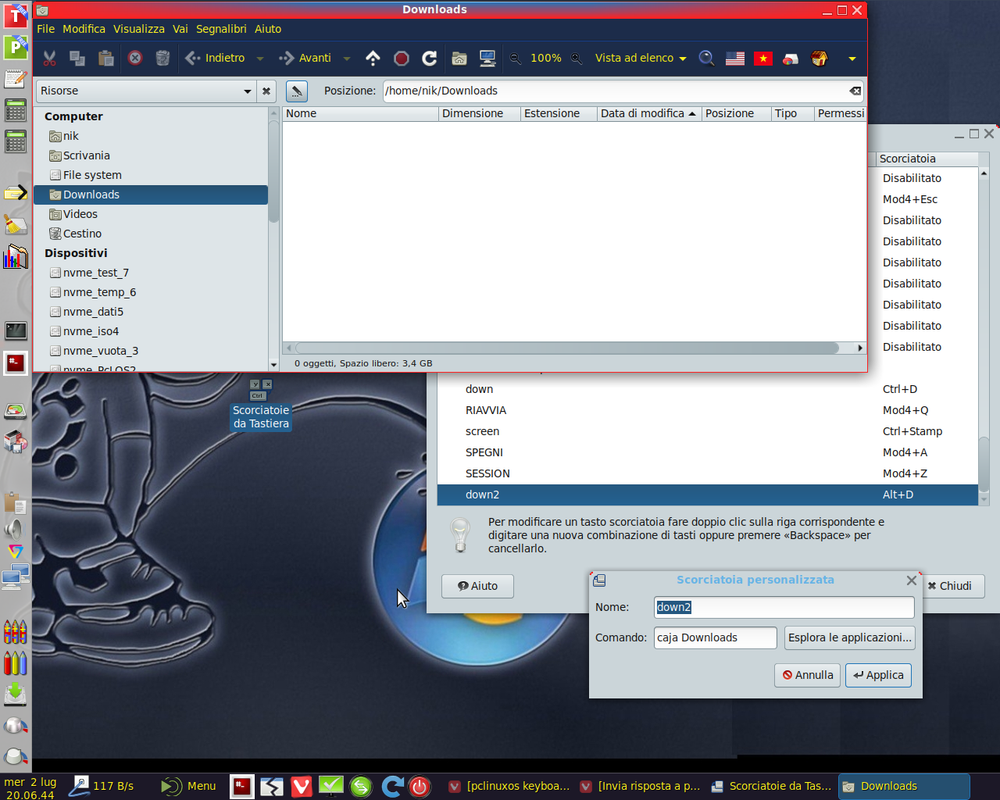Open the Segnalibri menu
The image size is (1000, 800).
221,29
